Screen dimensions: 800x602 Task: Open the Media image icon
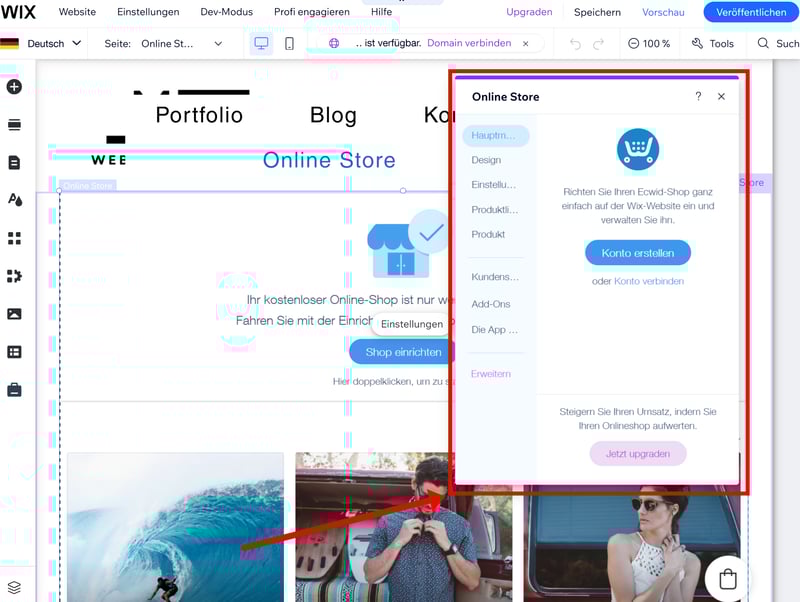coord(14,314)
